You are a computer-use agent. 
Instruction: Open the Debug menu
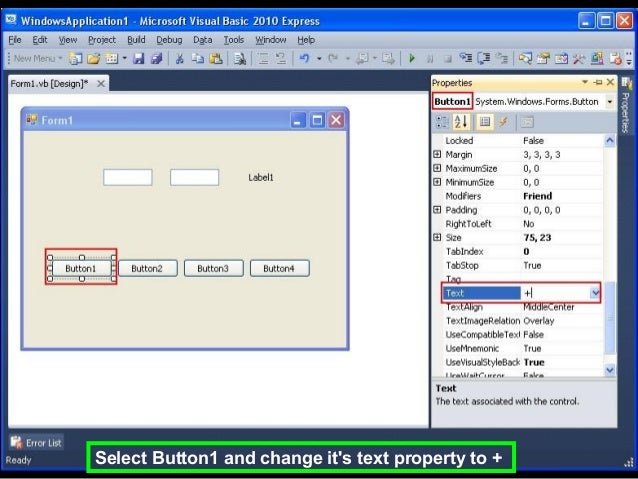coord(169,40)
